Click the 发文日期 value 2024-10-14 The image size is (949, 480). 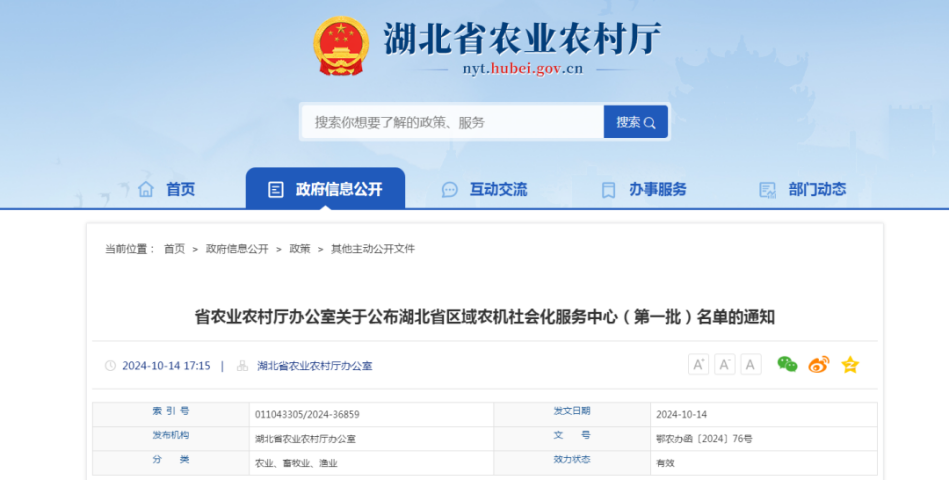tap(681, 415)
